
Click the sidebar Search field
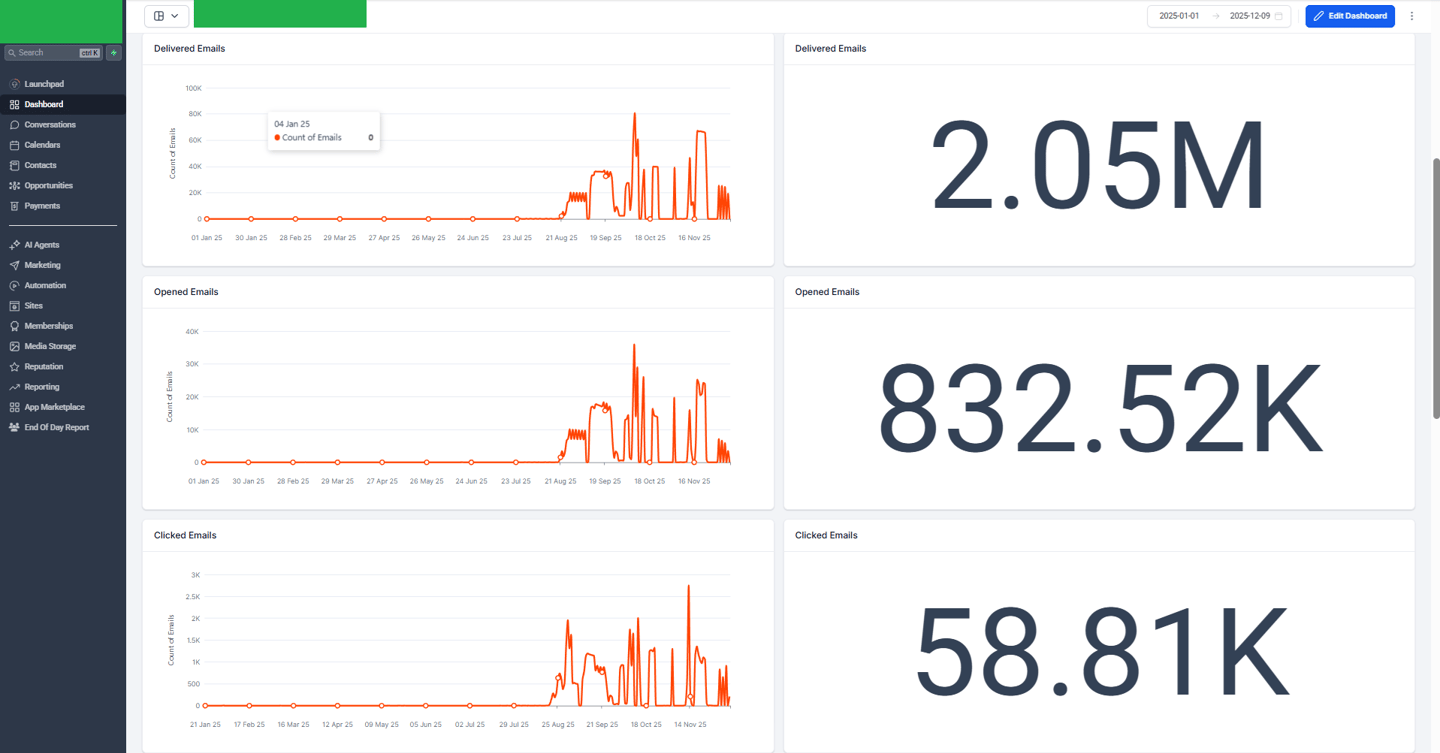53,53
